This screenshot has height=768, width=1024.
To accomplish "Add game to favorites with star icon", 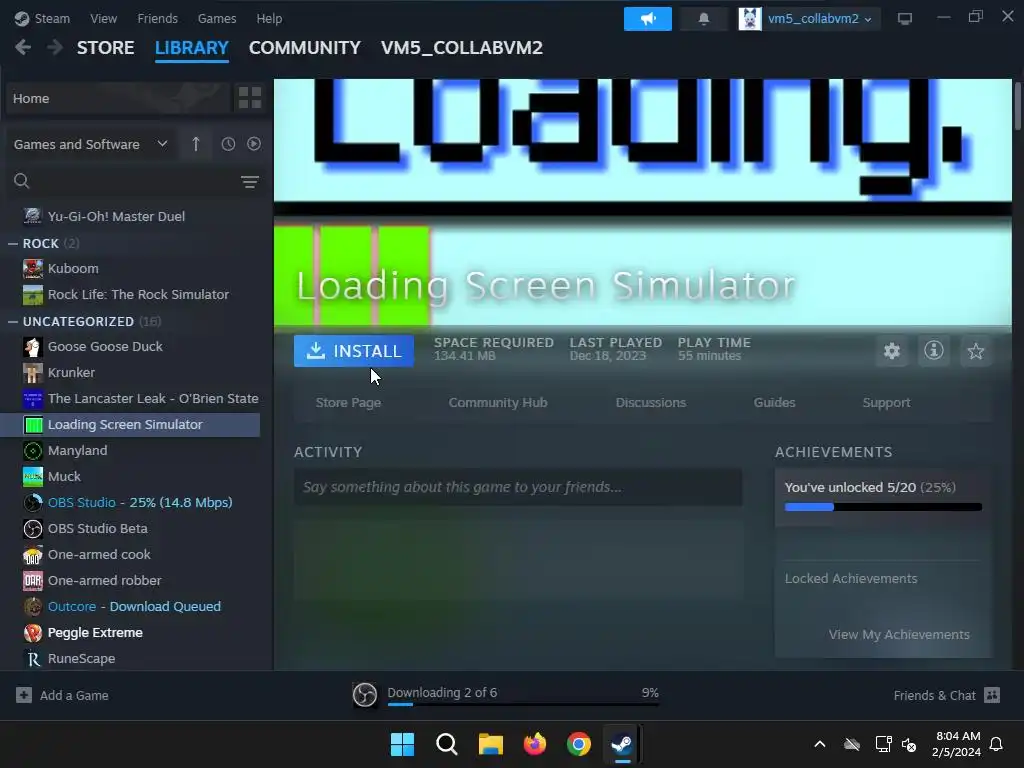I will click(976, 351).
